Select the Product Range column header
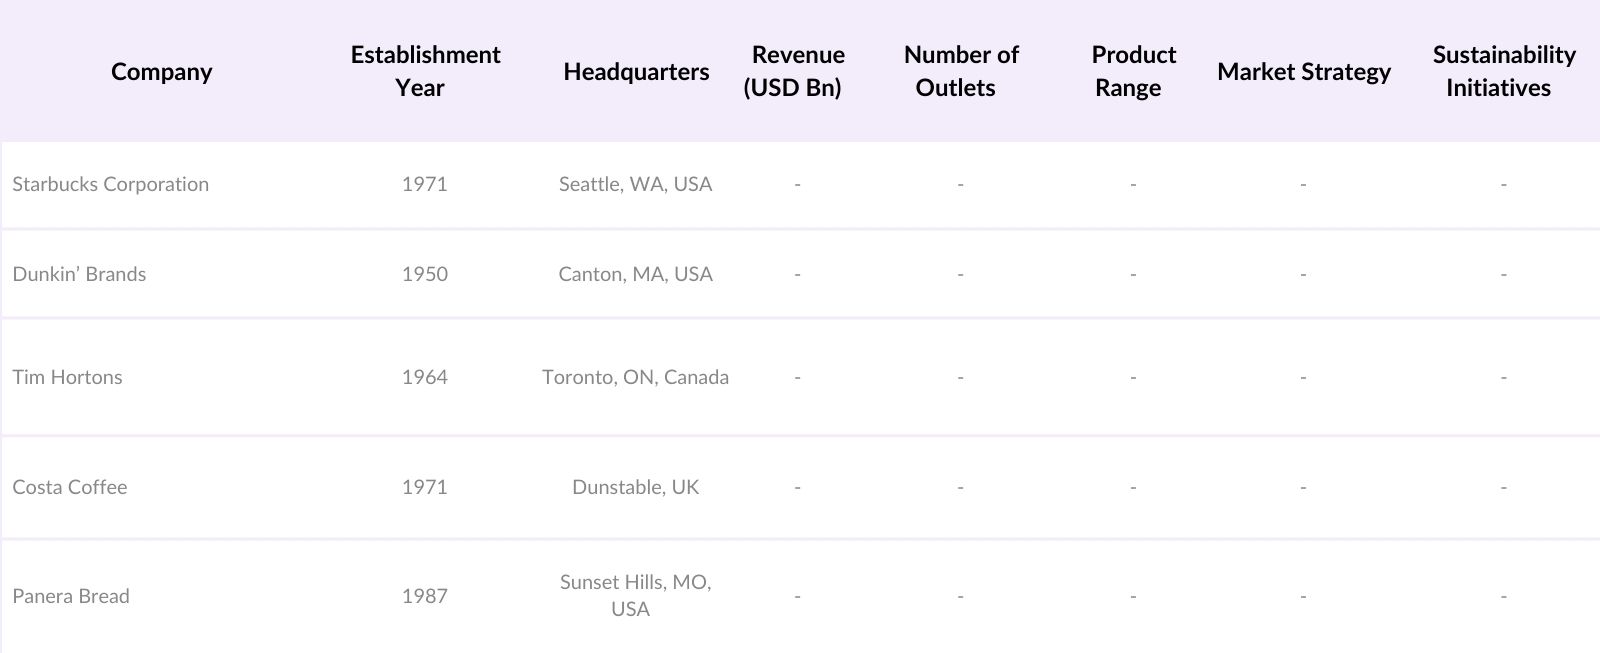The height and width of the screenshot is (653, 1600). 1132,71
